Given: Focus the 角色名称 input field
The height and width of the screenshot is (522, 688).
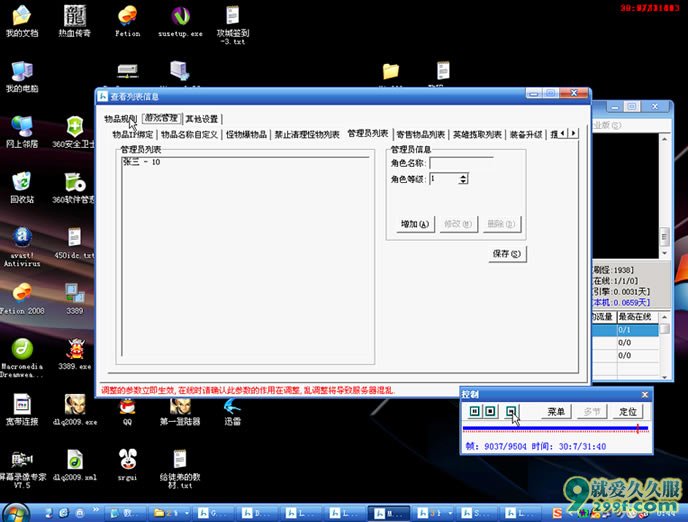Looking at the screenshot, I should point(461,163).
